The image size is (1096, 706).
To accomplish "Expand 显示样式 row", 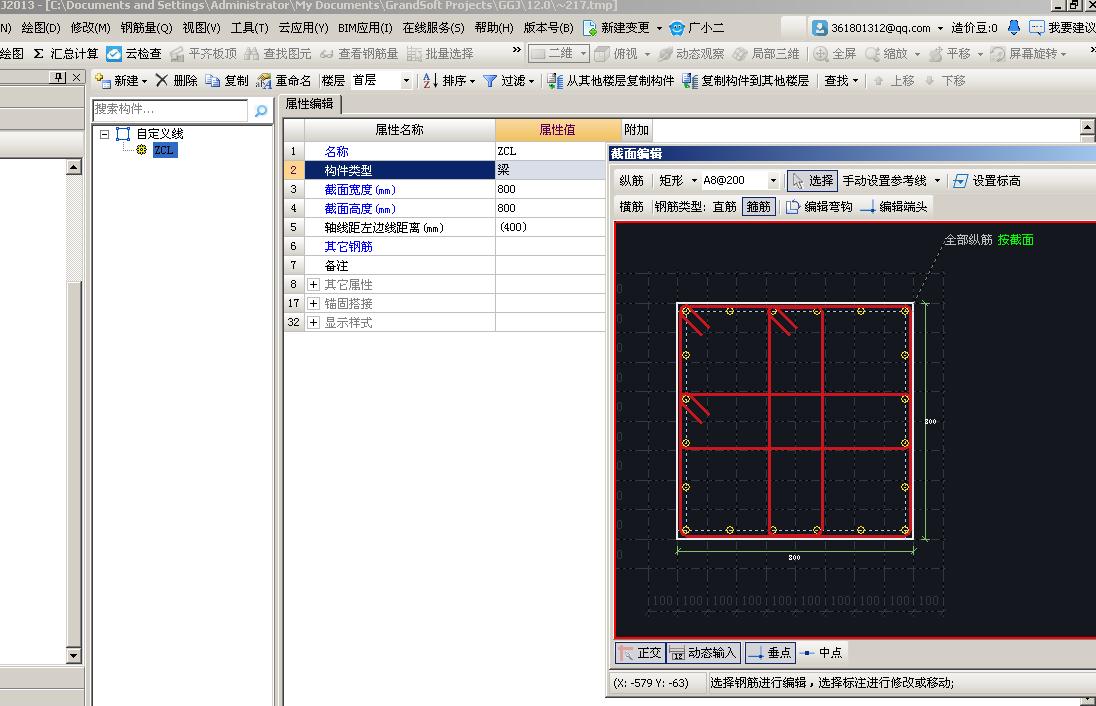I will pos(313,323).
